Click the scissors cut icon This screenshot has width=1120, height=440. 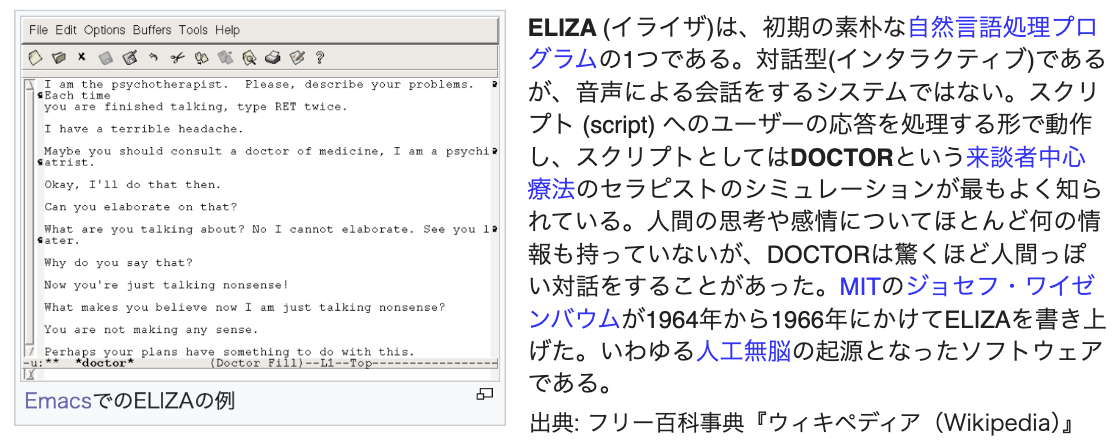click(x=177, y=57)
